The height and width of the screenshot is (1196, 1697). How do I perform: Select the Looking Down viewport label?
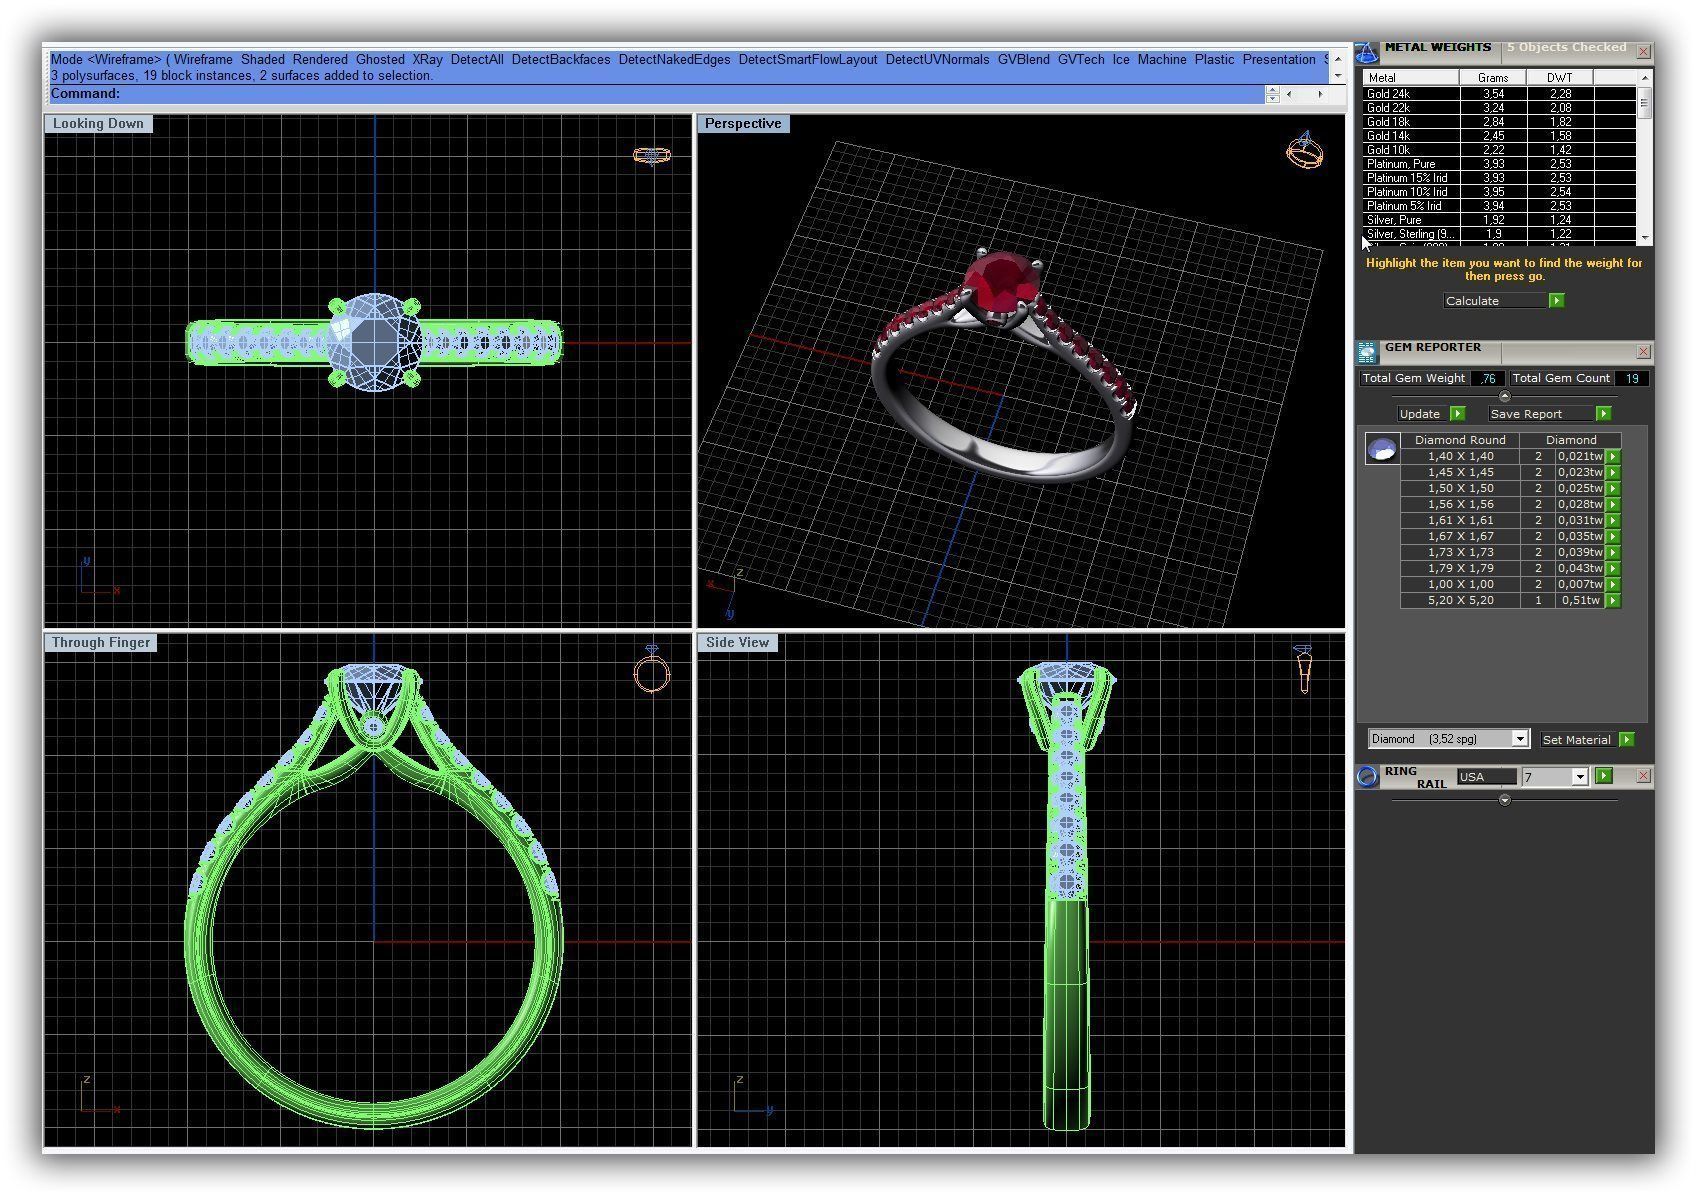[x=98, y=124]
